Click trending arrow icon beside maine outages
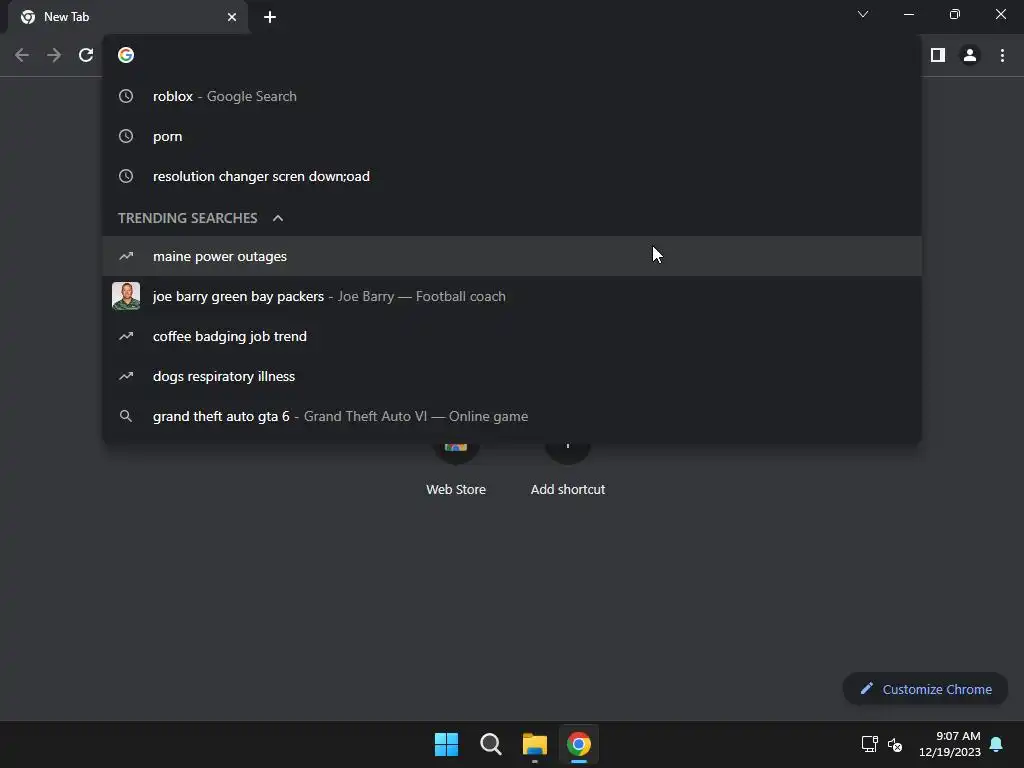Screen dimensions: 1024x768 (x=125, y=256)
